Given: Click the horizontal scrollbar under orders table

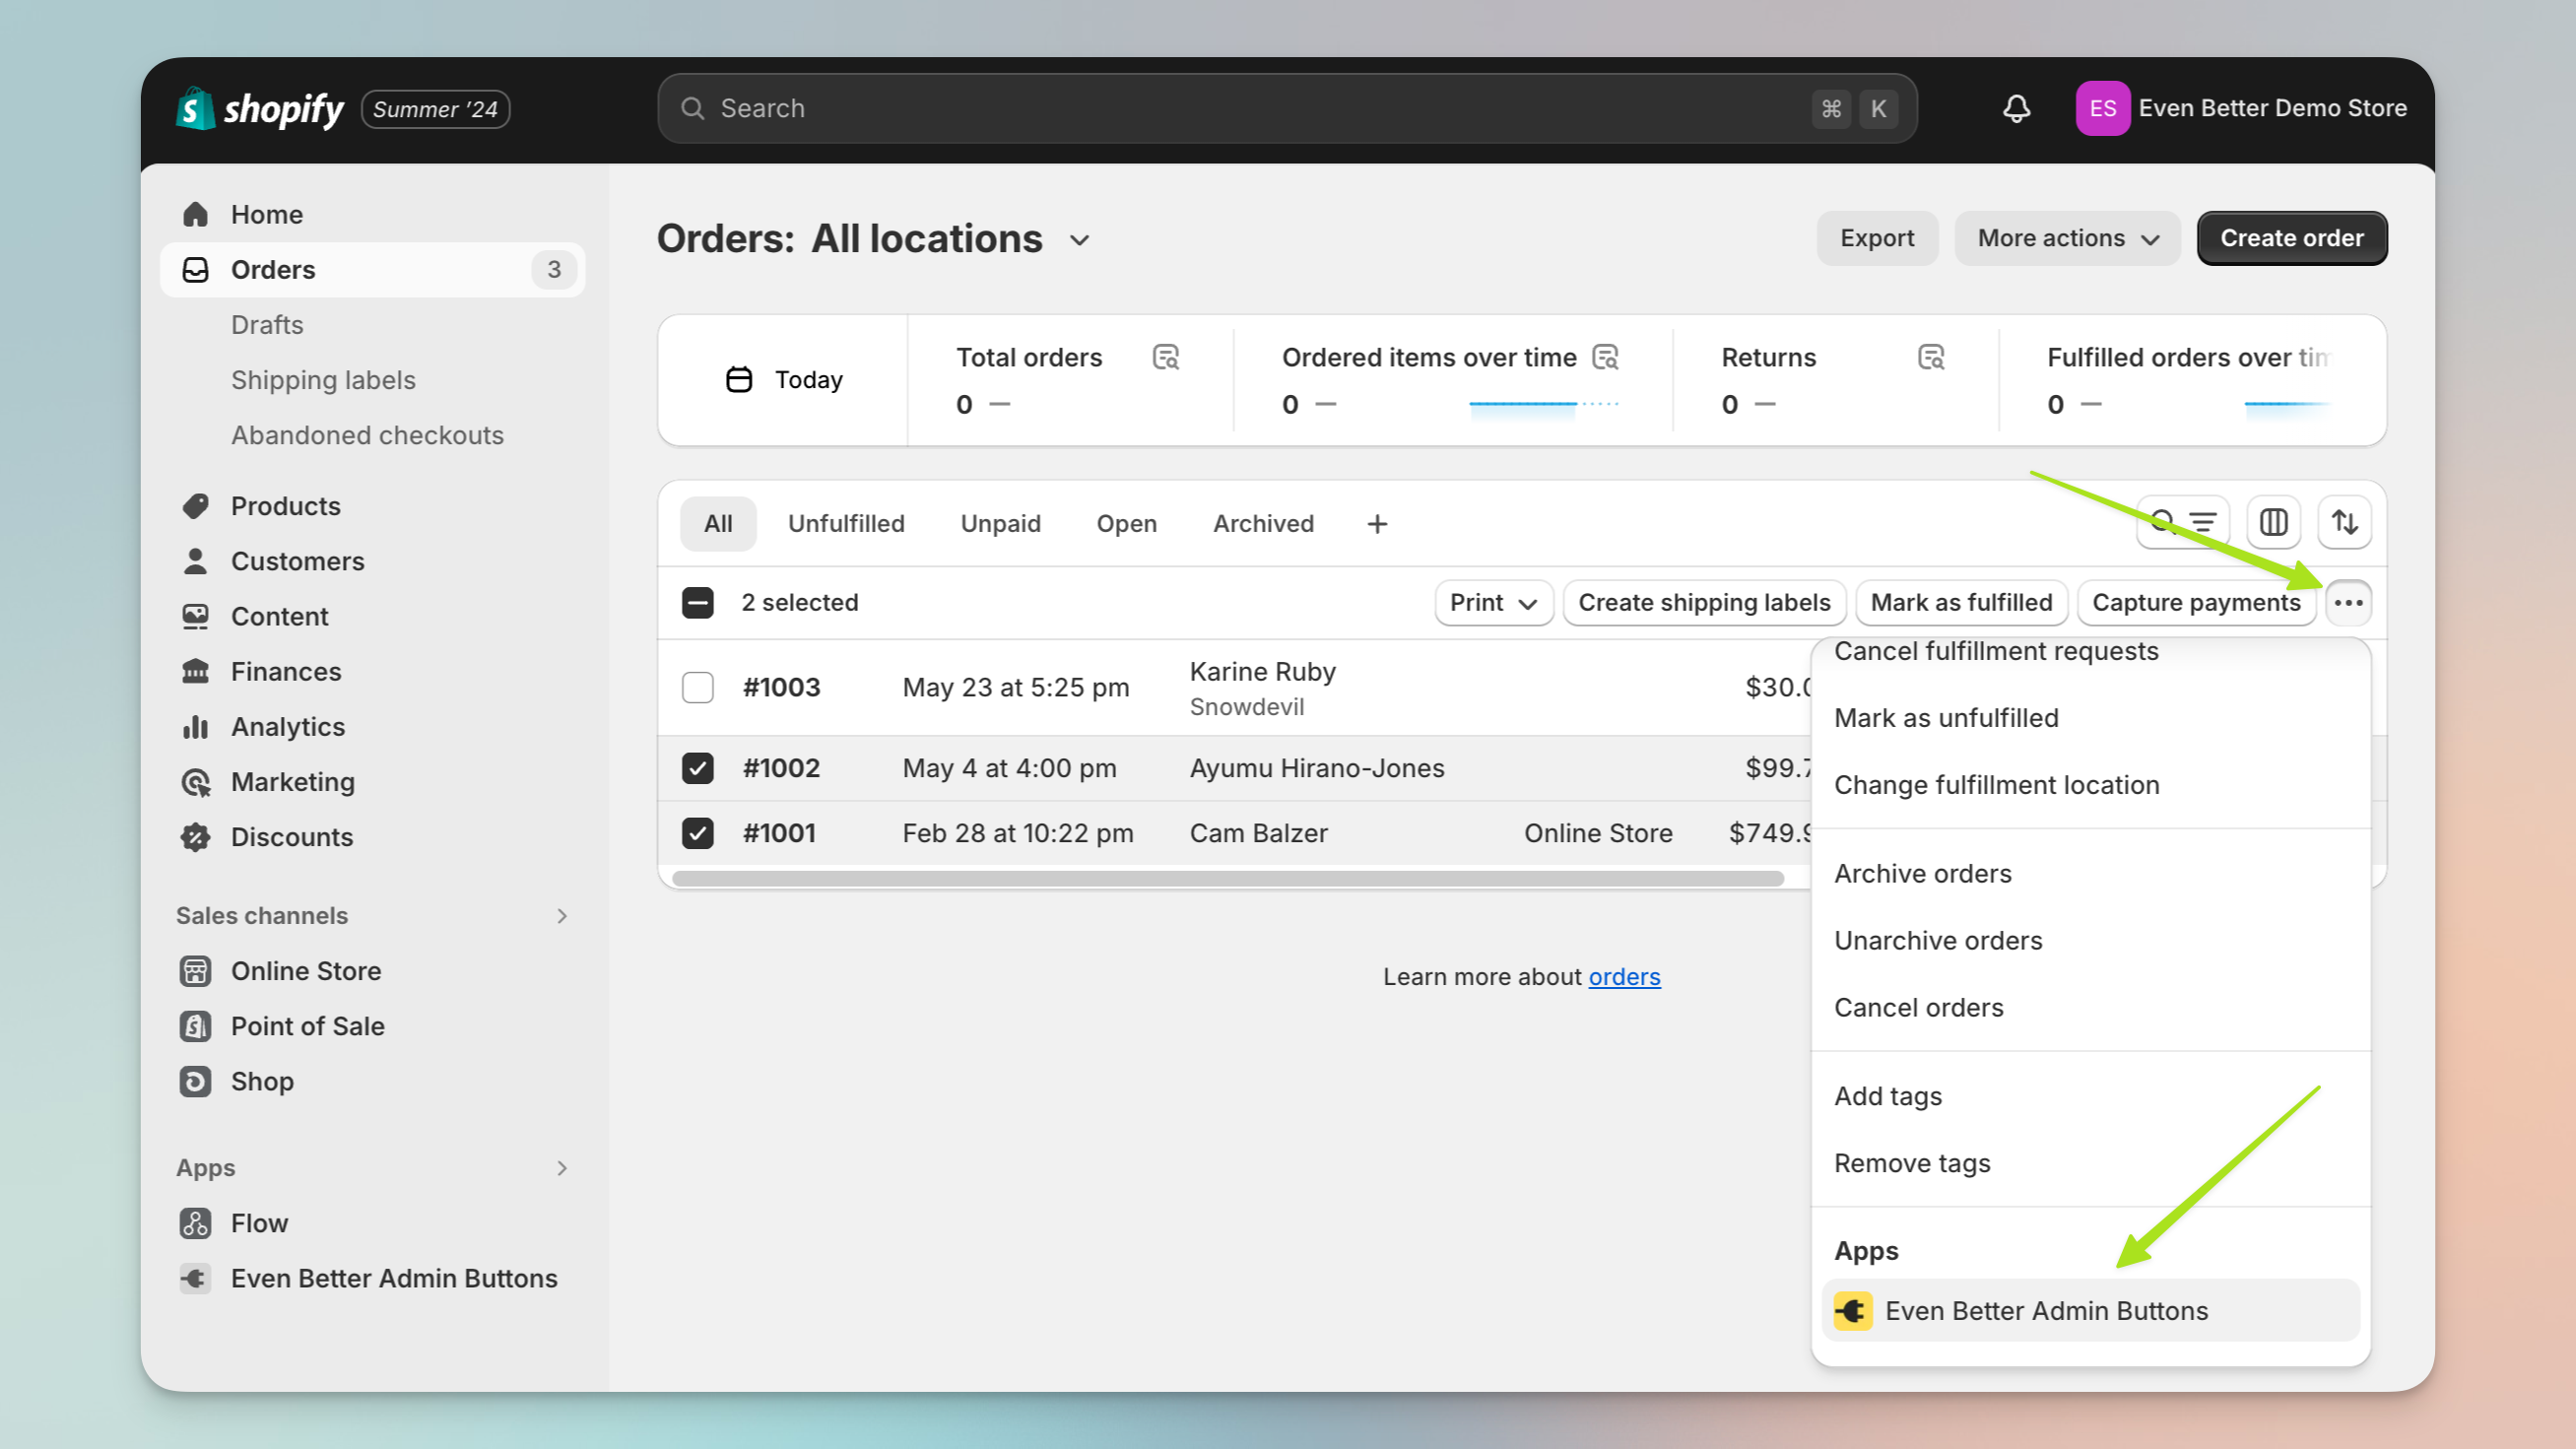Looking at the screenshot, I should coord(1228,878).
